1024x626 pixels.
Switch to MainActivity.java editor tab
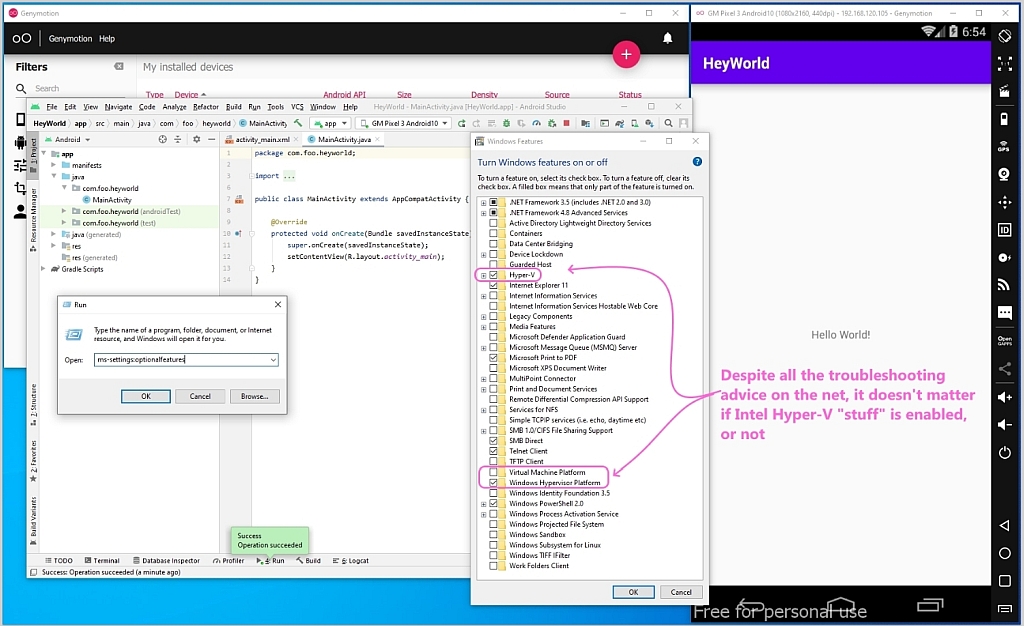click(x=344, y=139)
